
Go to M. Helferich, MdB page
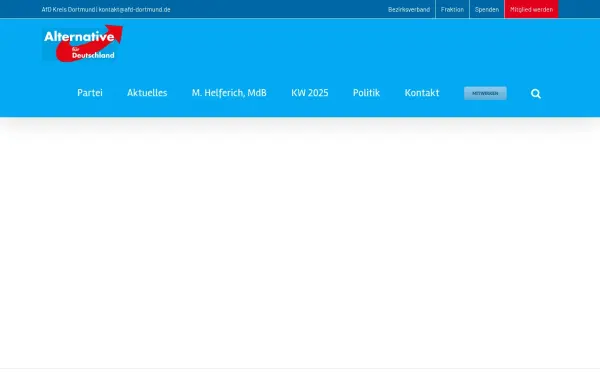229,93
